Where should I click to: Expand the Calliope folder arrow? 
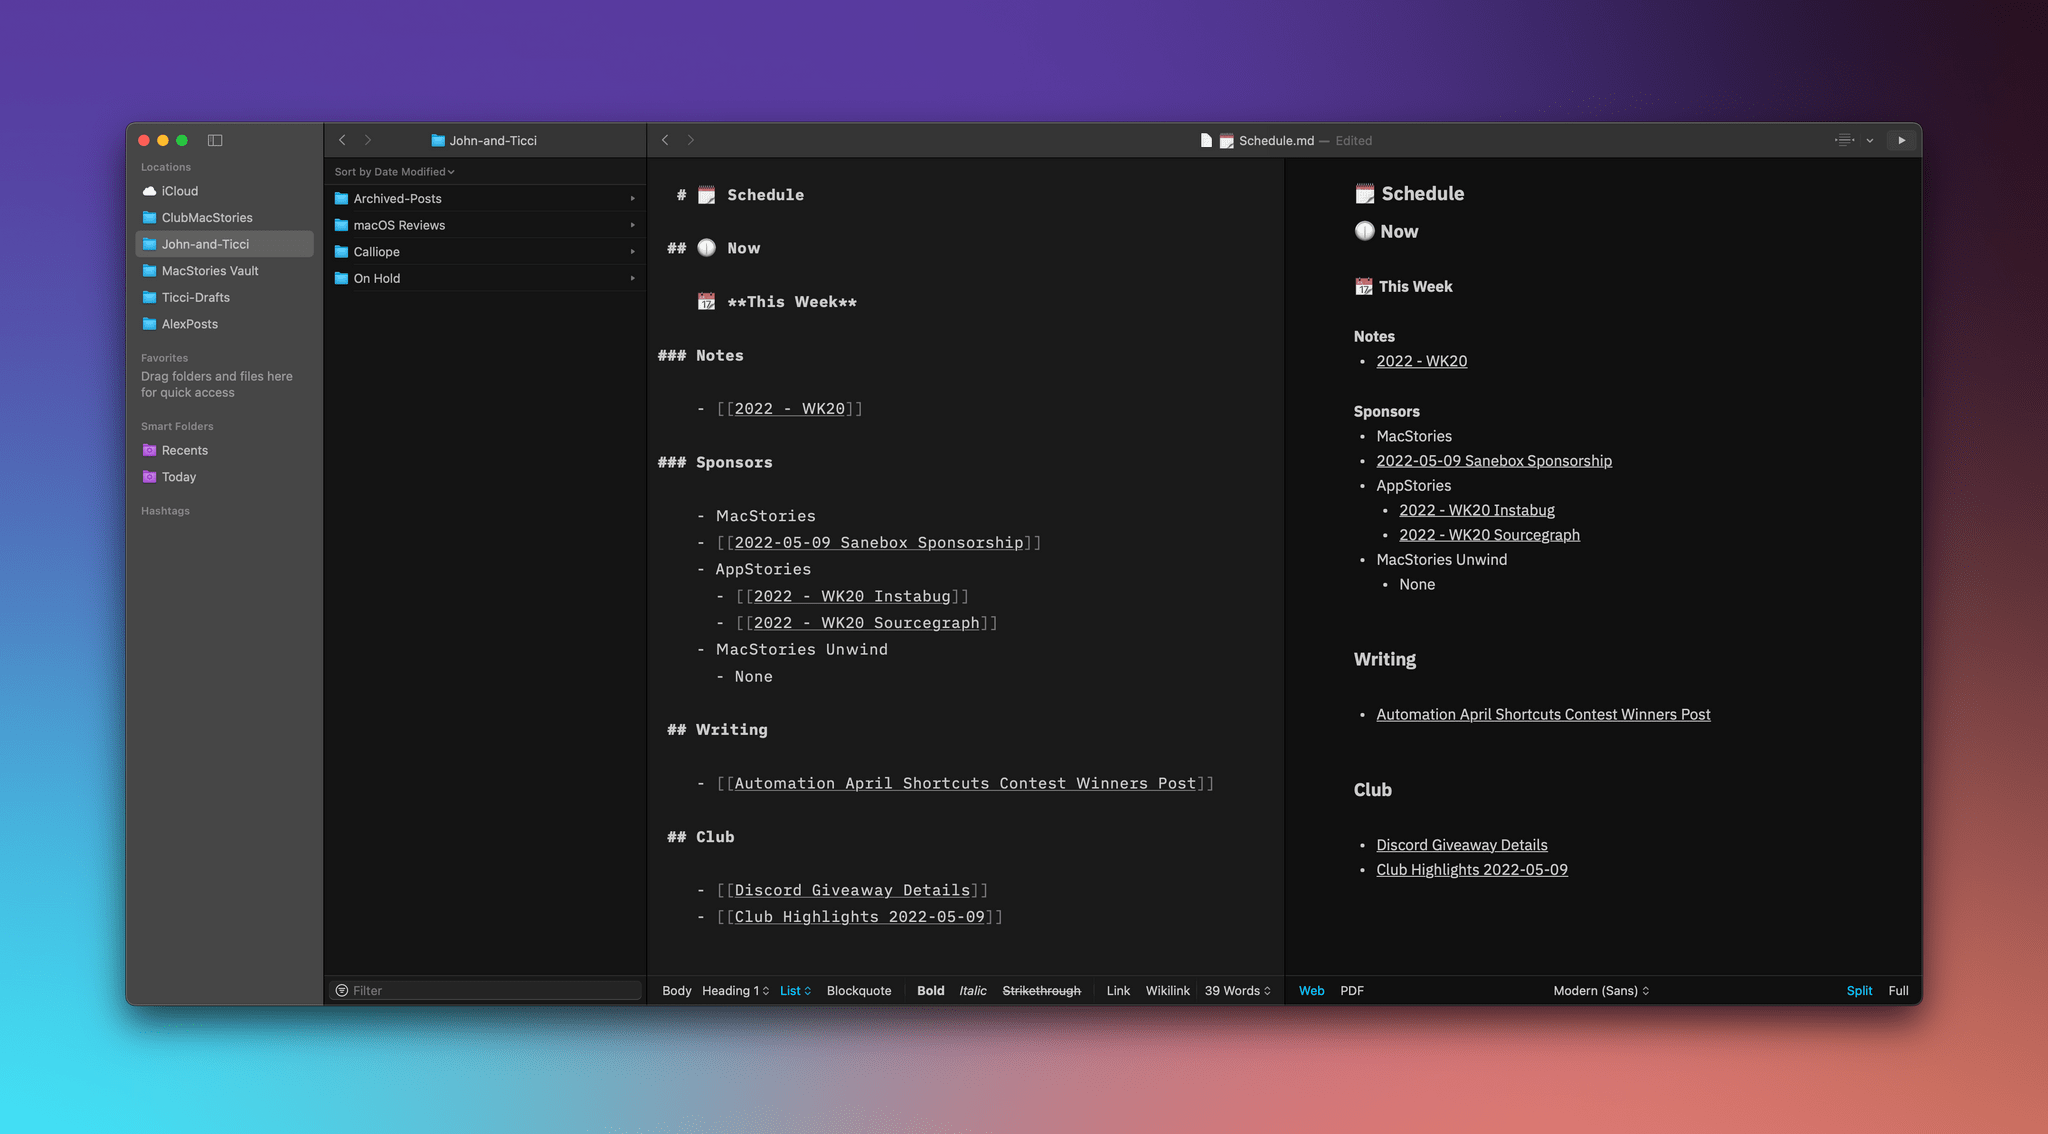632,251
